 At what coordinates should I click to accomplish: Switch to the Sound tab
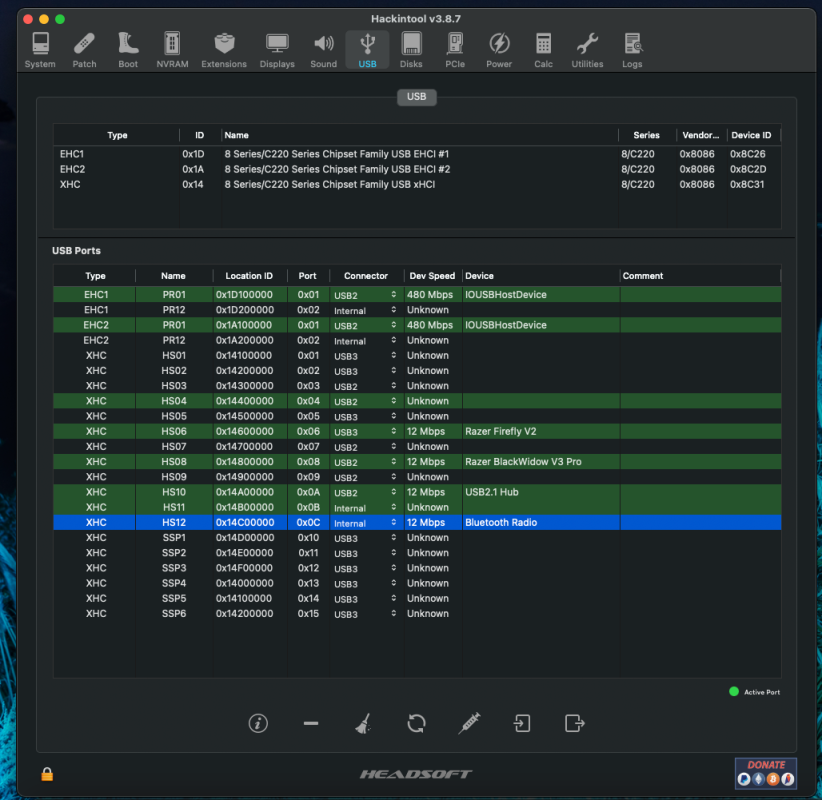[x=323, y=50]
